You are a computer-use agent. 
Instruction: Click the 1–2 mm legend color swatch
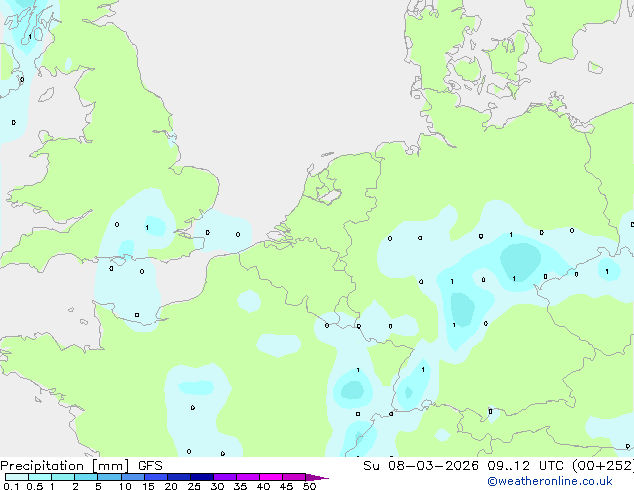[63, 477]
